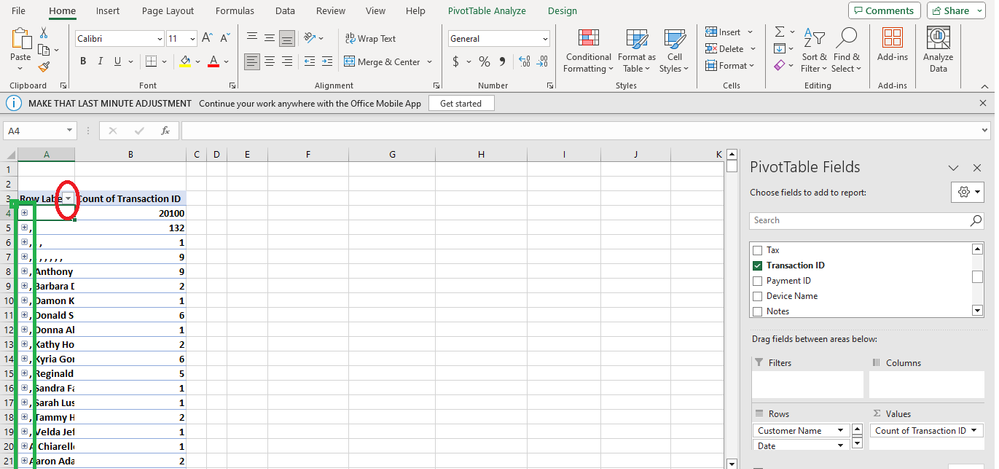This screenshot has width=999, height=469.
Task: Click Increase Decimal icon
Action: (x=524, y=62)
